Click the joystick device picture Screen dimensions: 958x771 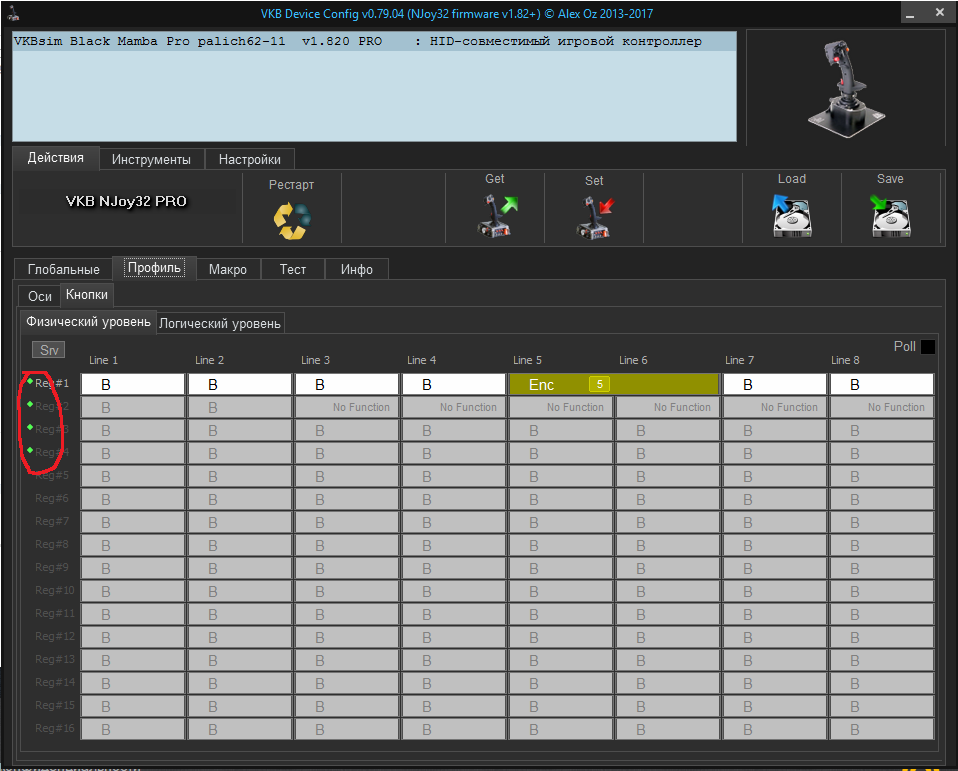click(846, 87)
